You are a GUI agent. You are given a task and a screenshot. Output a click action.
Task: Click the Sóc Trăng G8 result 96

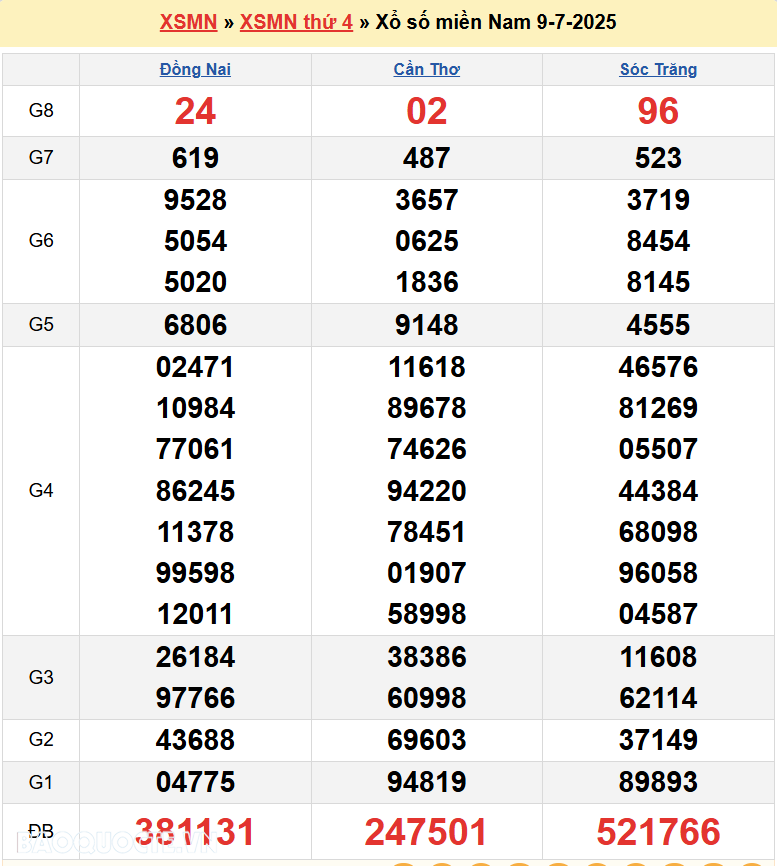pyautogui.click(x=658, y=111)
